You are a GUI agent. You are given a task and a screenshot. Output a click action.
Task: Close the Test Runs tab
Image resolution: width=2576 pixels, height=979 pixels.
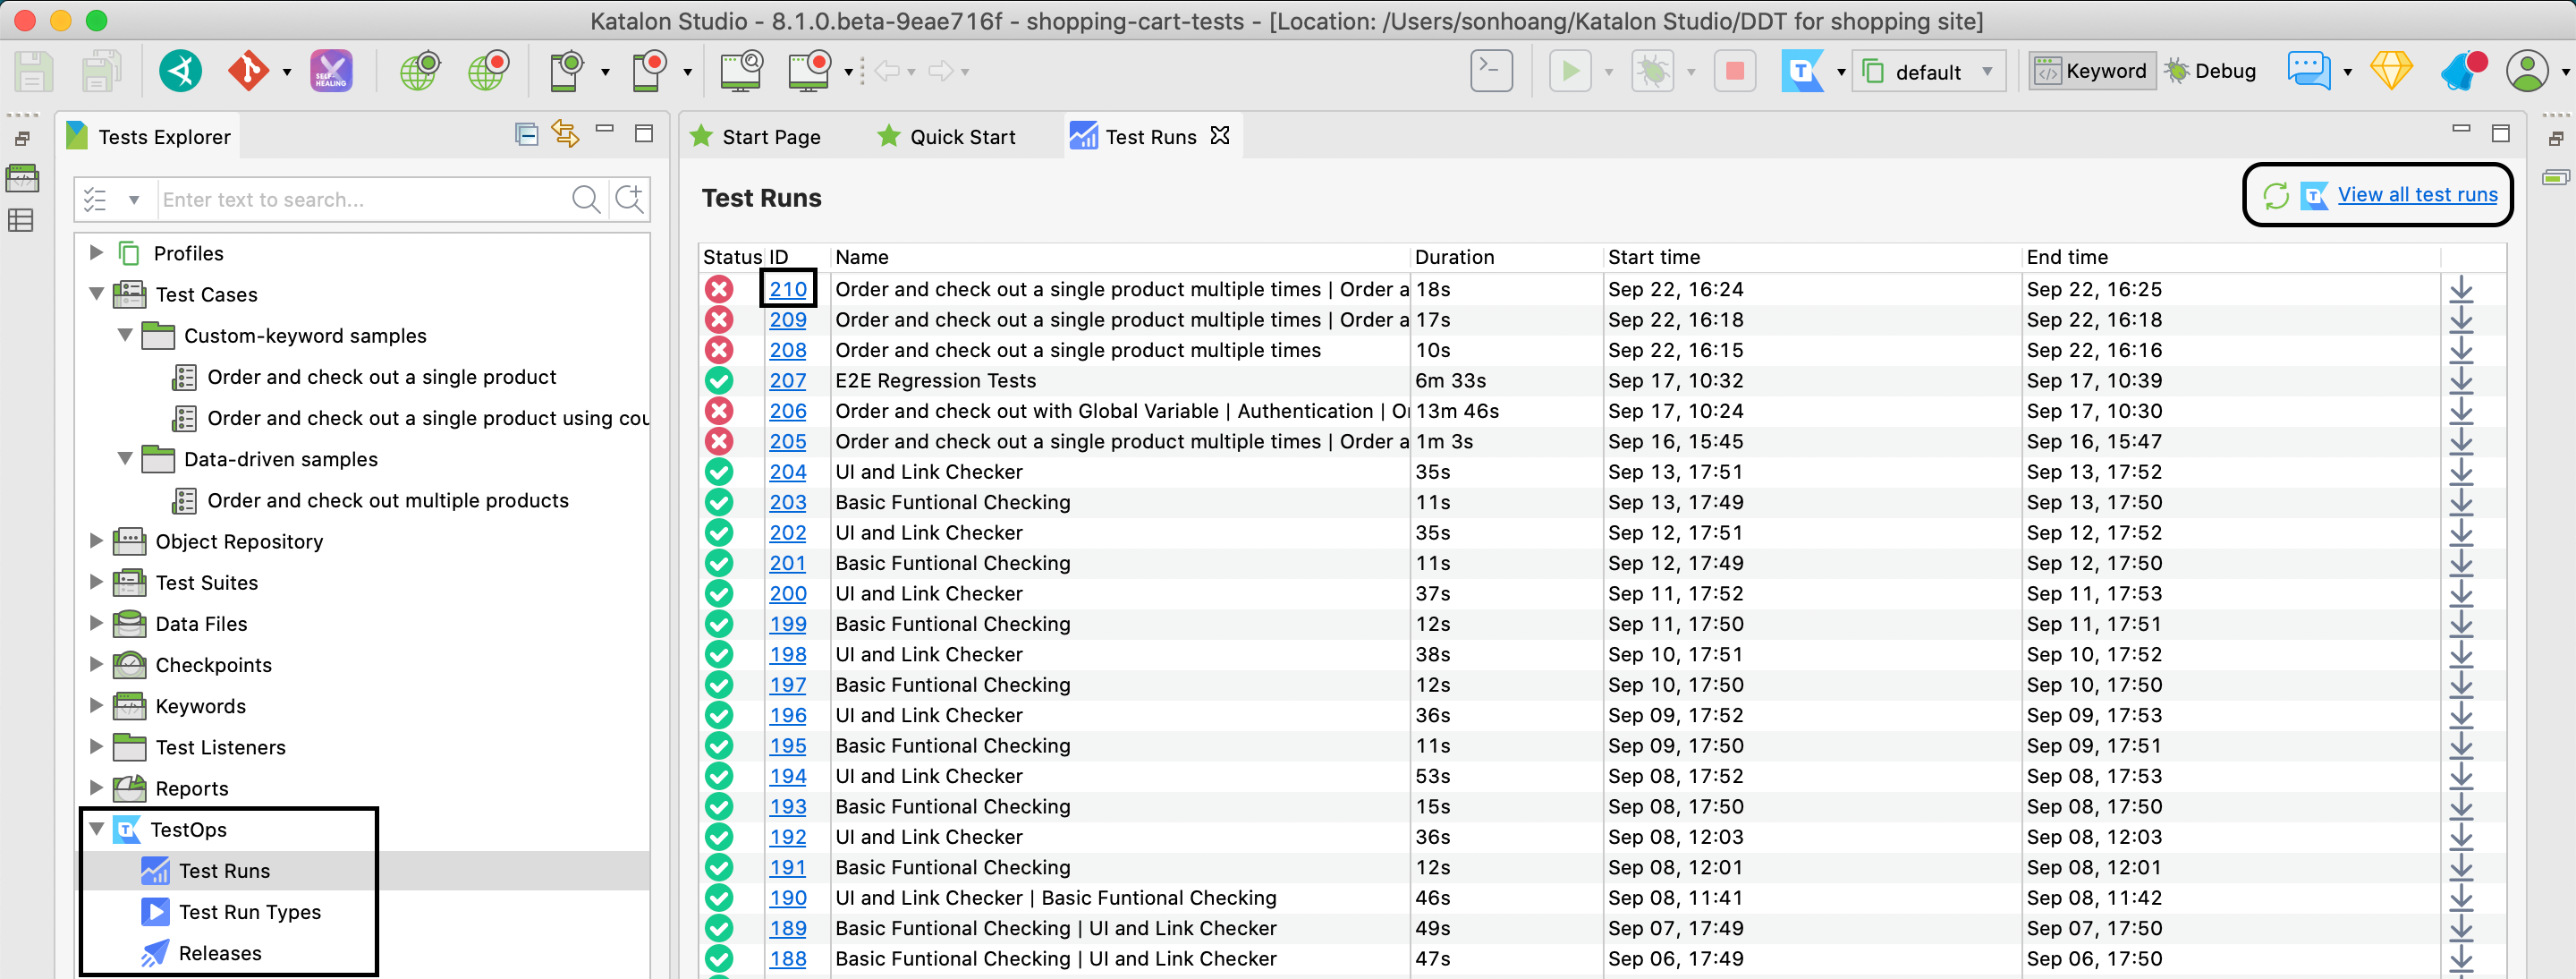pos(1220,135)
